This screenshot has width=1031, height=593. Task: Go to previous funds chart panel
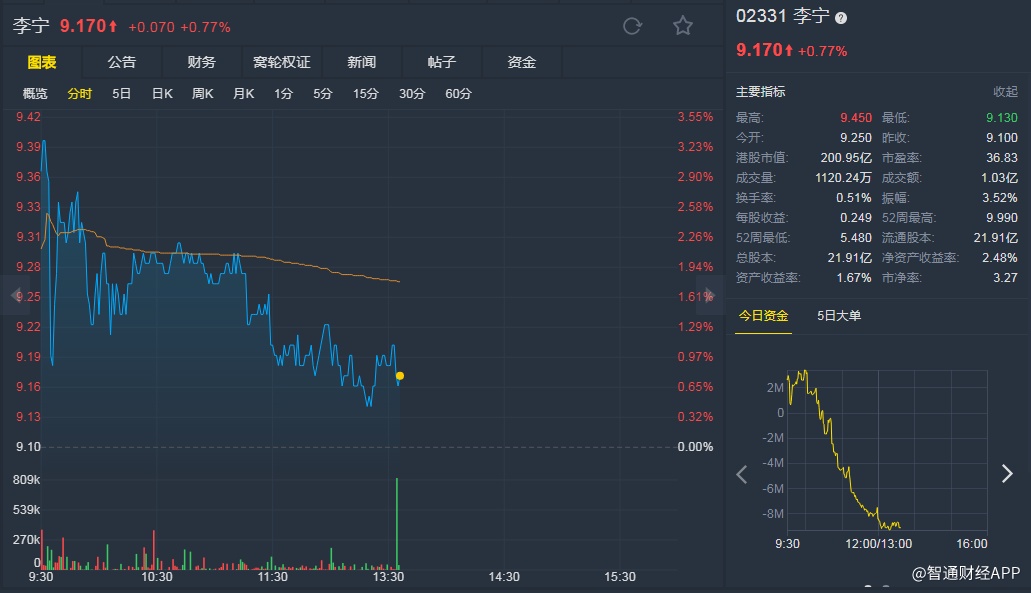[742, 474]
